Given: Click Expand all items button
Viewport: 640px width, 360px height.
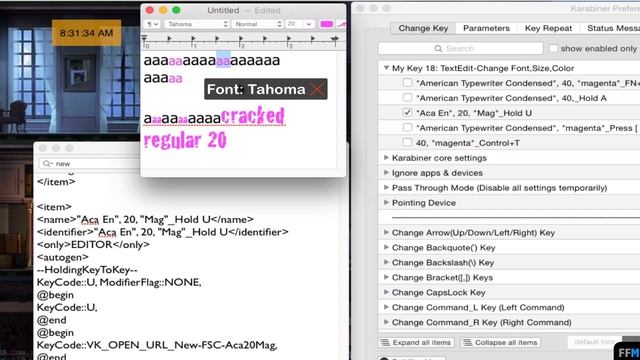Looking at the screenshot, I should click(x=416, y=342).
